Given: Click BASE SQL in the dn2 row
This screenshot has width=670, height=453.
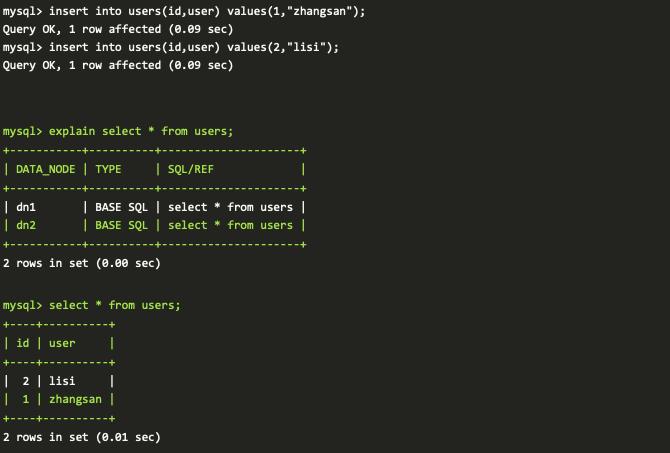Looking at the screenshot, I should tap(121, 225).
